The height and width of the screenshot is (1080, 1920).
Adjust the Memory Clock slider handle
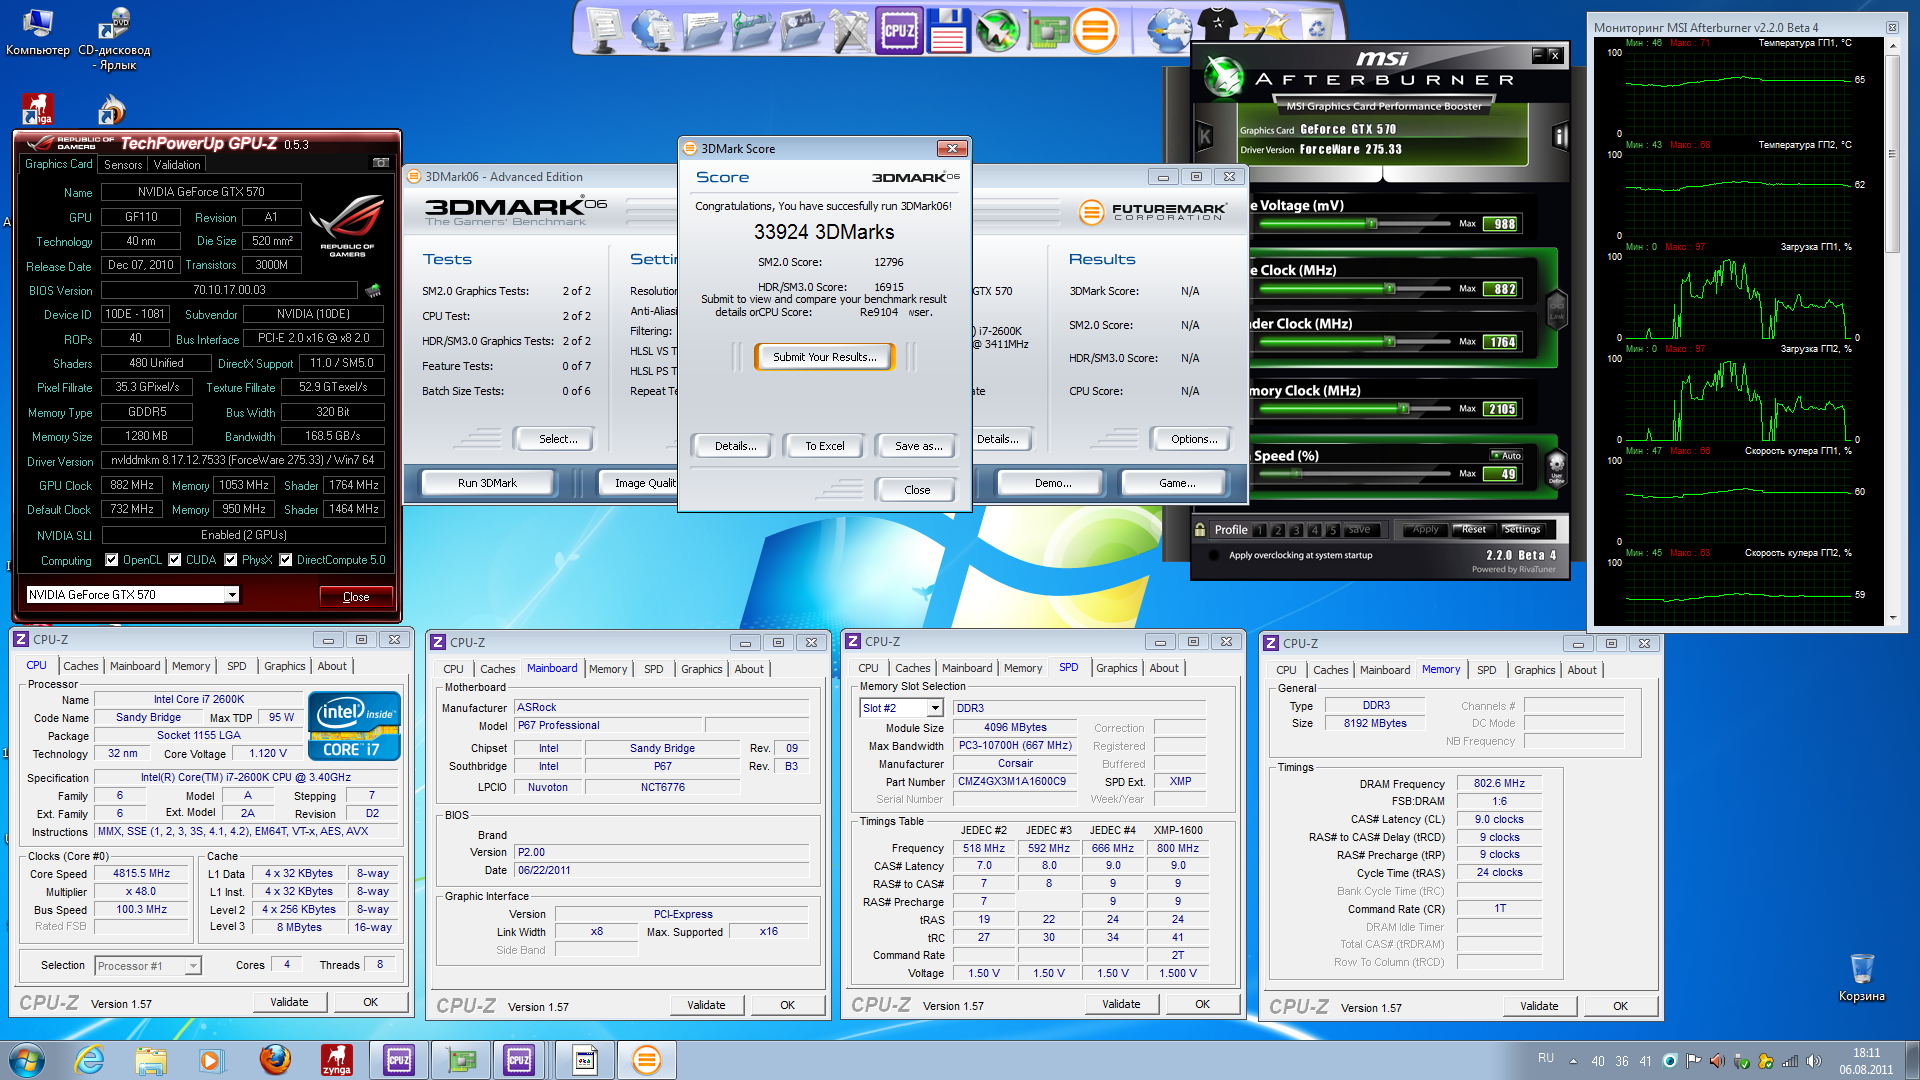coord(1404,409)
